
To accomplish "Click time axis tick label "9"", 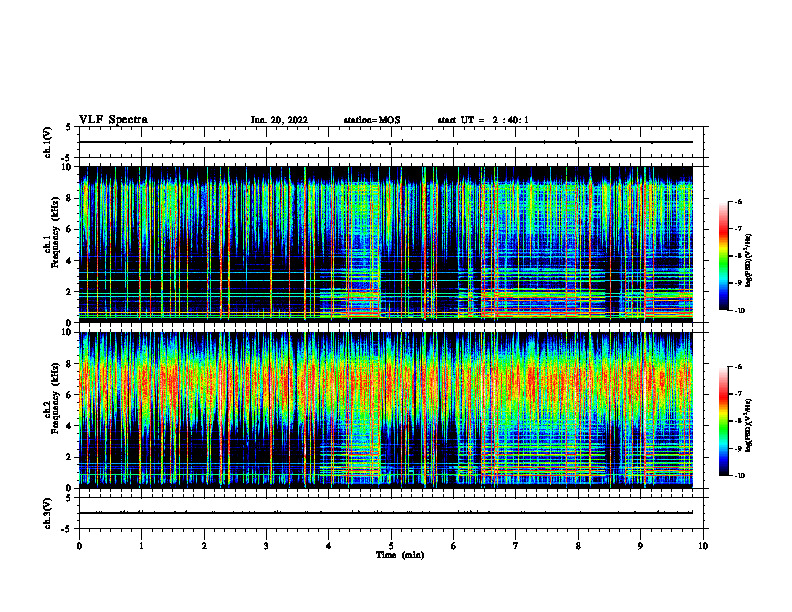I will (640, 546).
